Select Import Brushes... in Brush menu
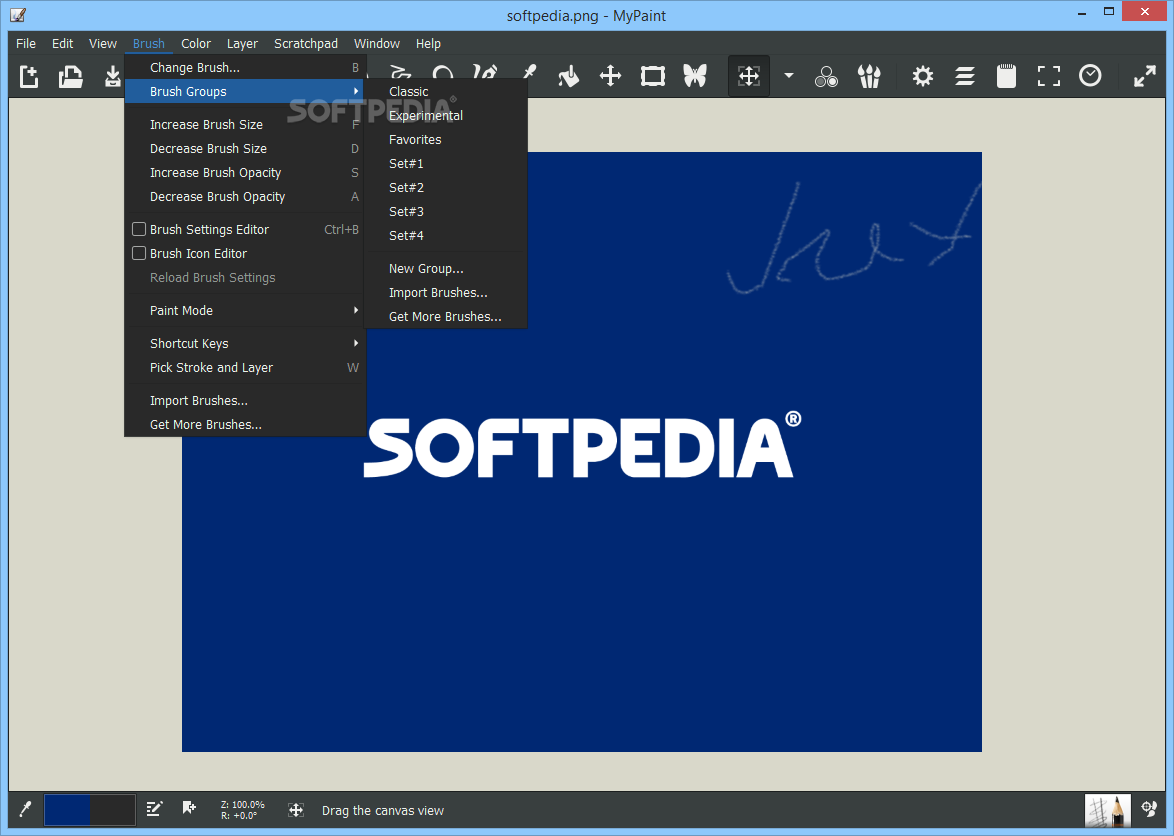This screenshot has height=836, width=1174. tap(246, 400)
